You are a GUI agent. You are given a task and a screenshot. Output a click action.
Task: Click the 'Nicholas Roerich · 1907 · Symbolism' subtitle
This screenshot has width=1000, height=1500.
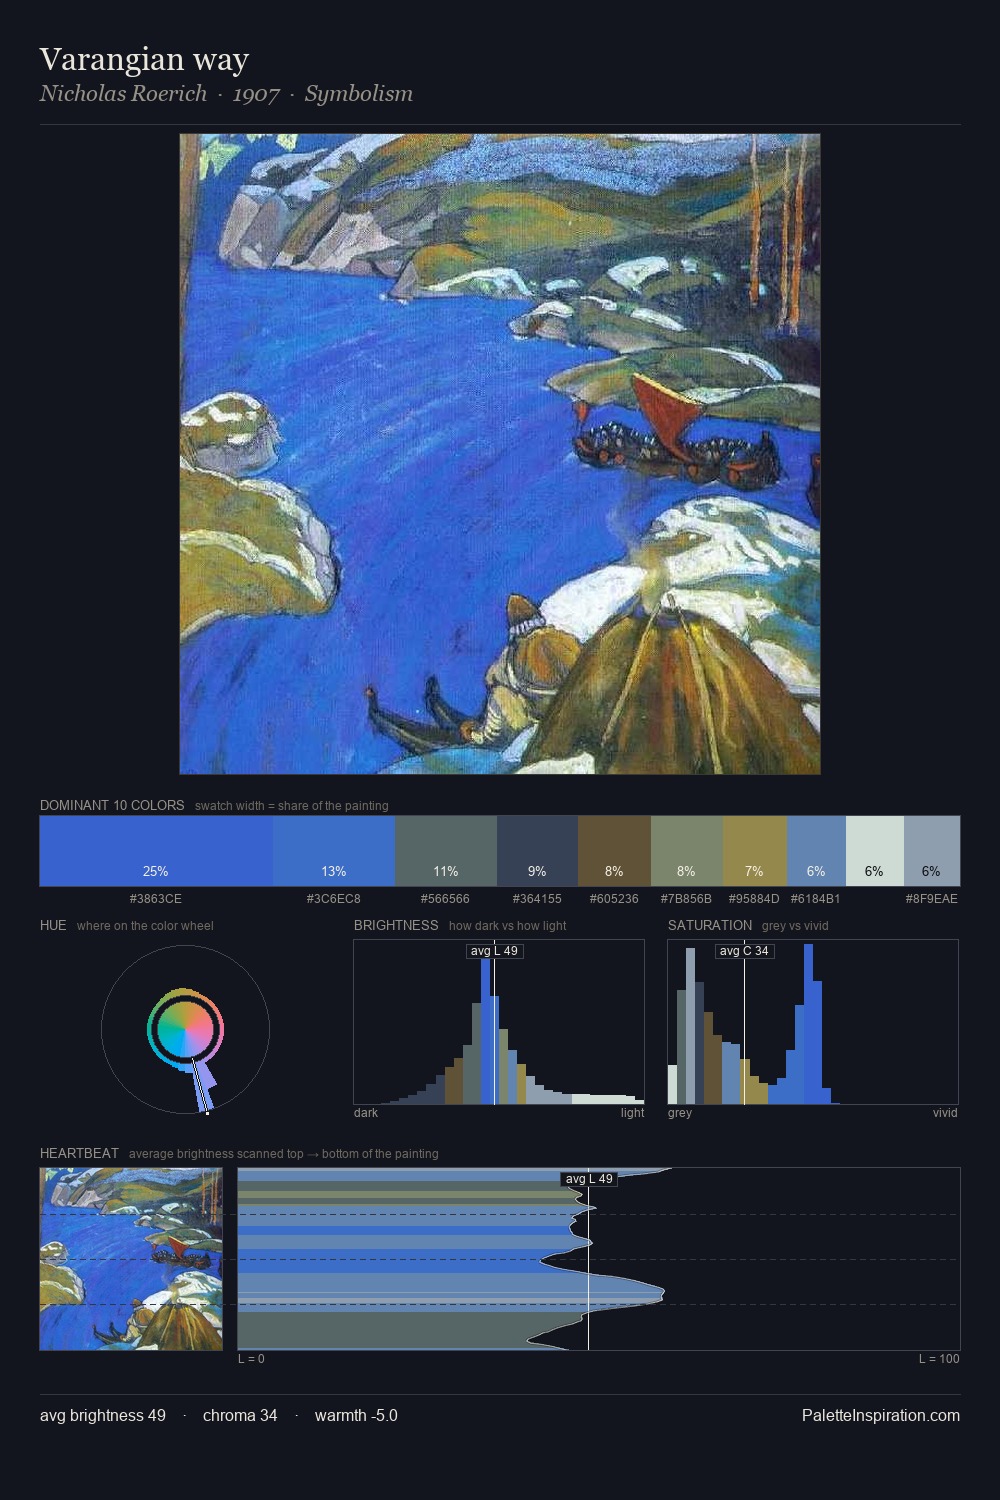pos(226,93)
